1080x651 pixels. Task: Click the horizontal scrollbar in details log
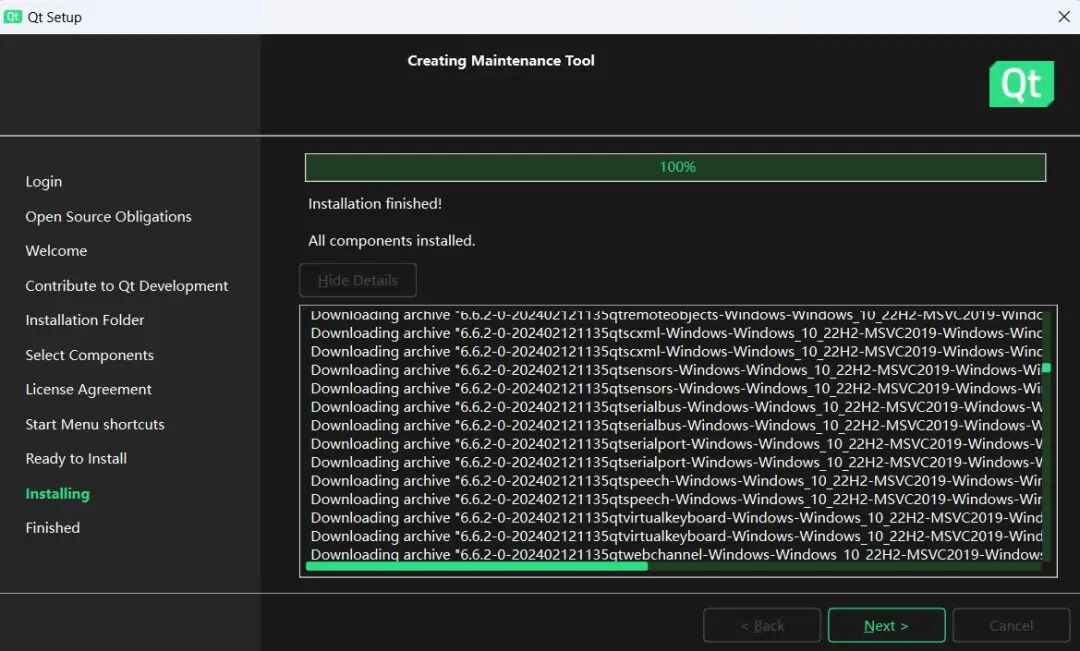[x=477, y=566]
